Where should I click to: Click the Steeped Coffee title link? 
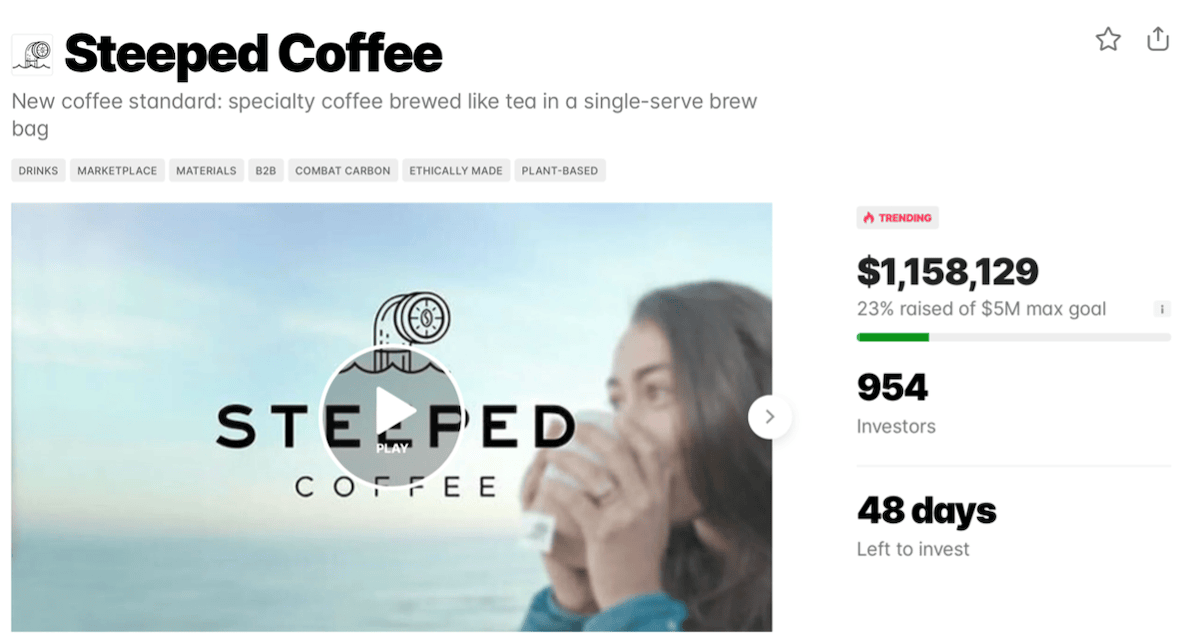pyautogui.click(x=253, y=53)
